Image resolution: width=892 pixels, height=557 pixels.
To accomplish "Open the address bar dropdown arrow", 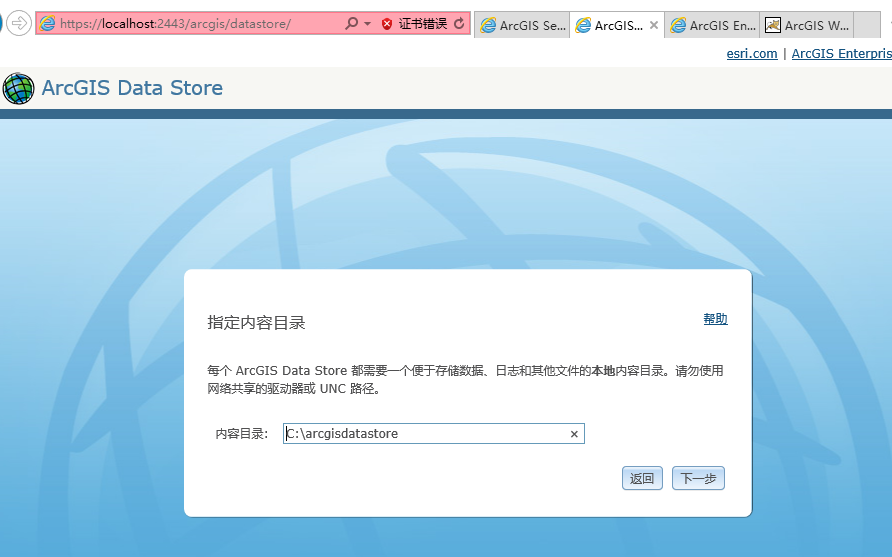I will tap(367, 24).
